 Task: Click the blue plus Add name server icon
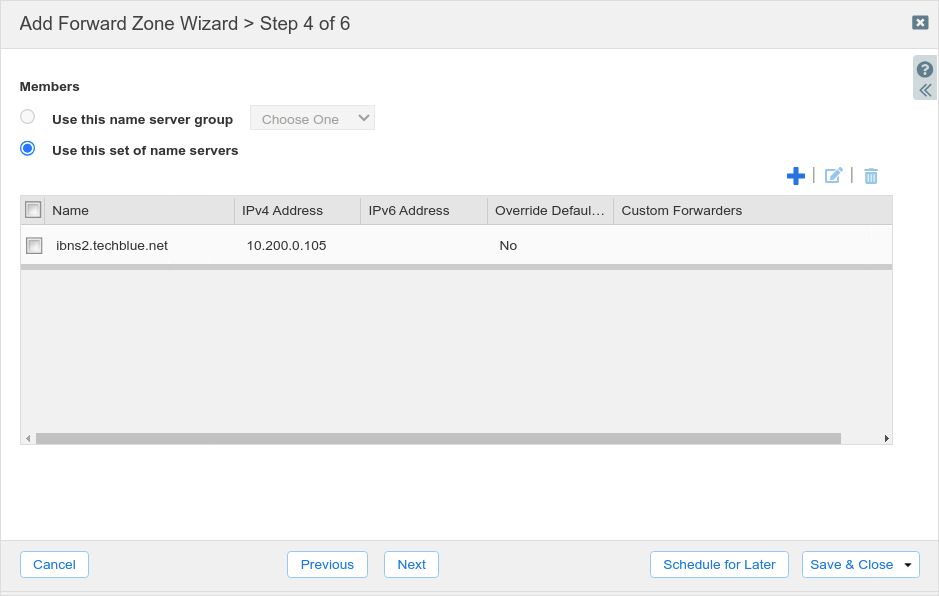coord(796,176)
